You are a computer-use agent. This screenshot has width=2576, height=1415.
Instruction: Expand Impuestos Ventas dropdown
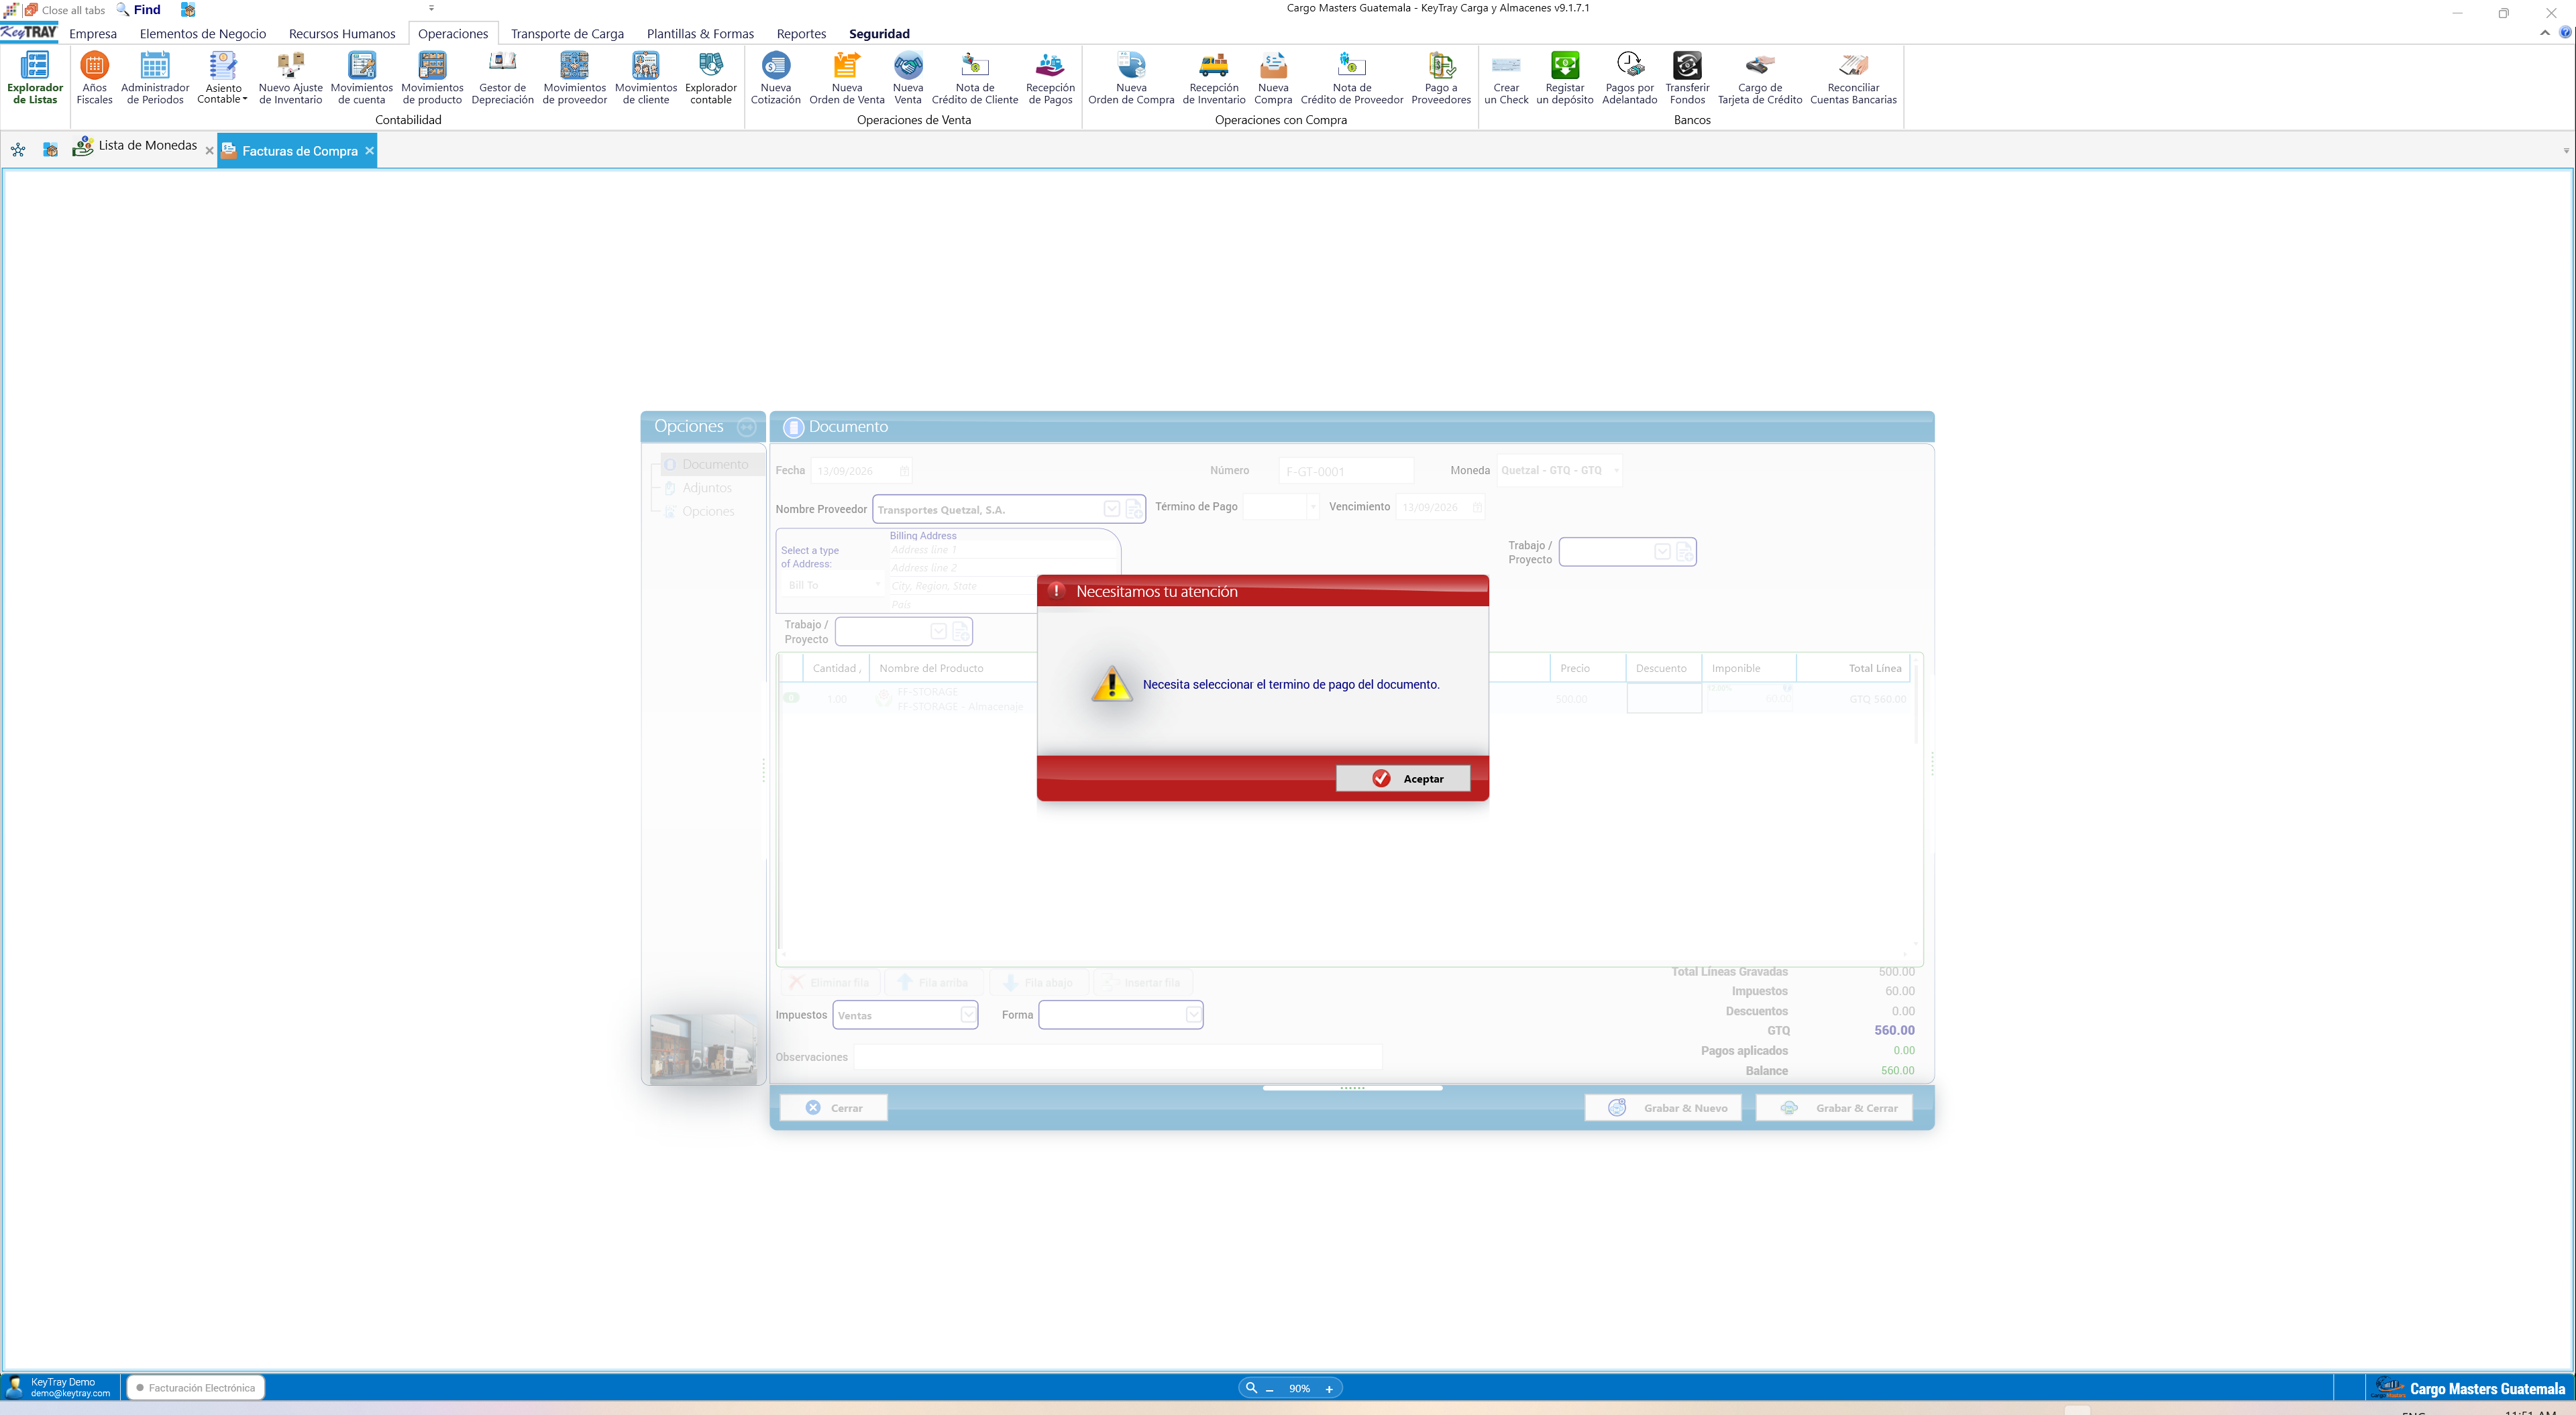968,1015
